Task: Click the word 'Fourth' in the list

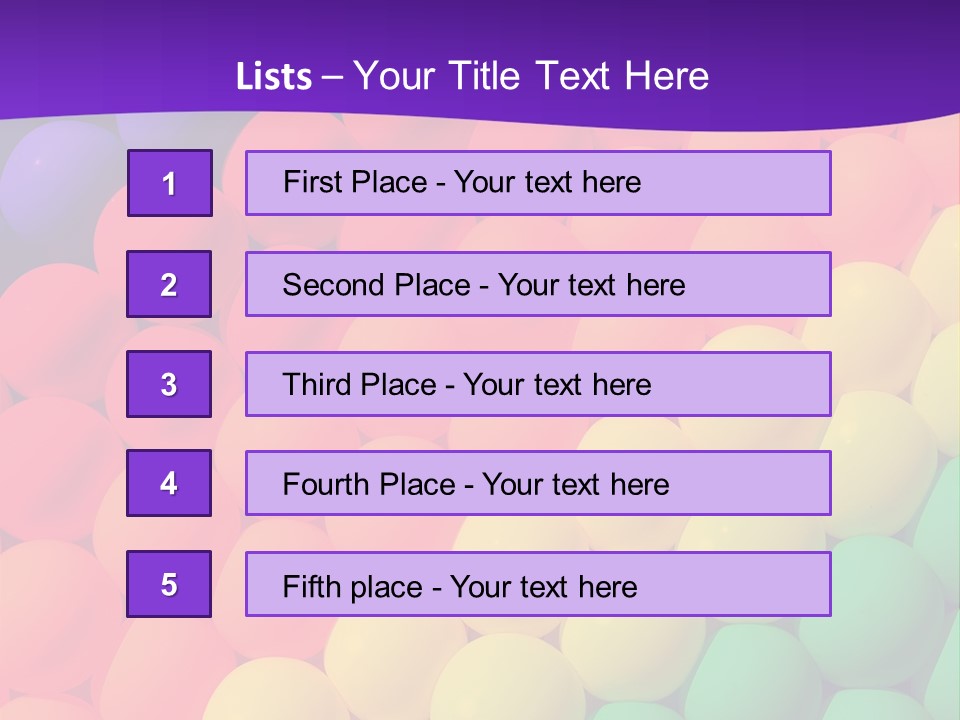Action: tap(326, 485)
